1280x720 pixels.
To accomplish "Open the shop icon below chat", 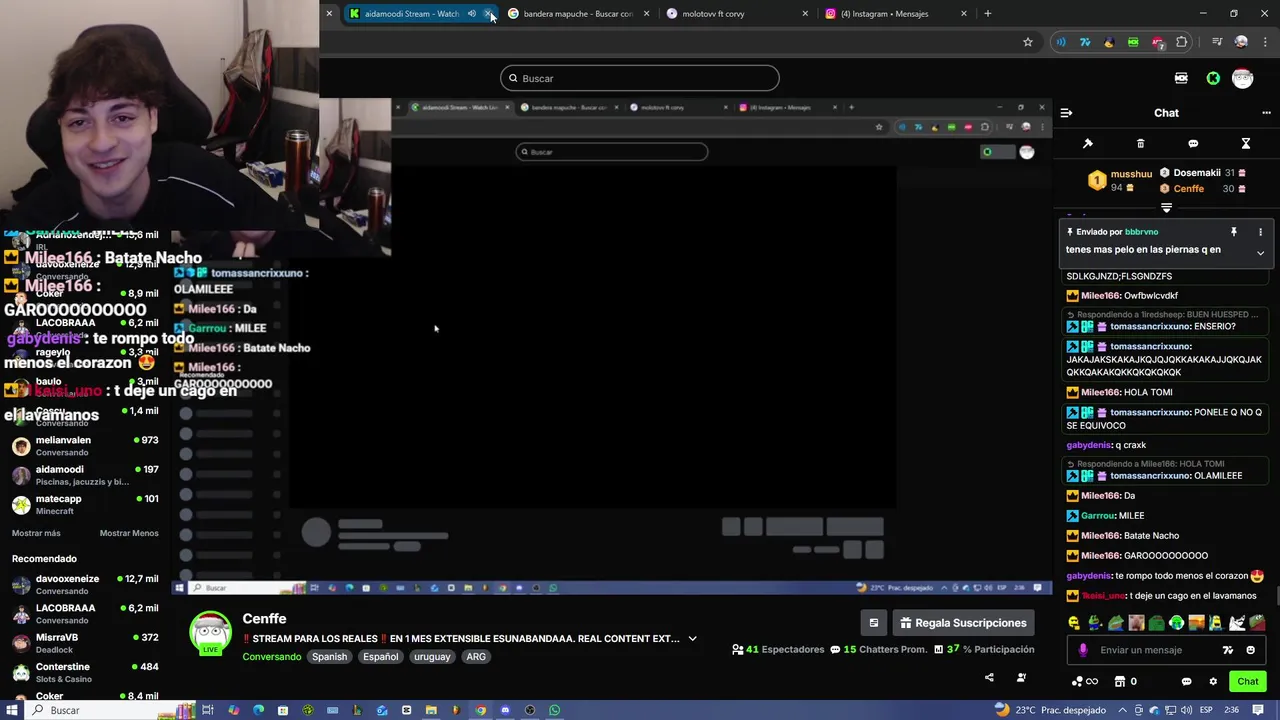I will click(x=1120, y=682).
